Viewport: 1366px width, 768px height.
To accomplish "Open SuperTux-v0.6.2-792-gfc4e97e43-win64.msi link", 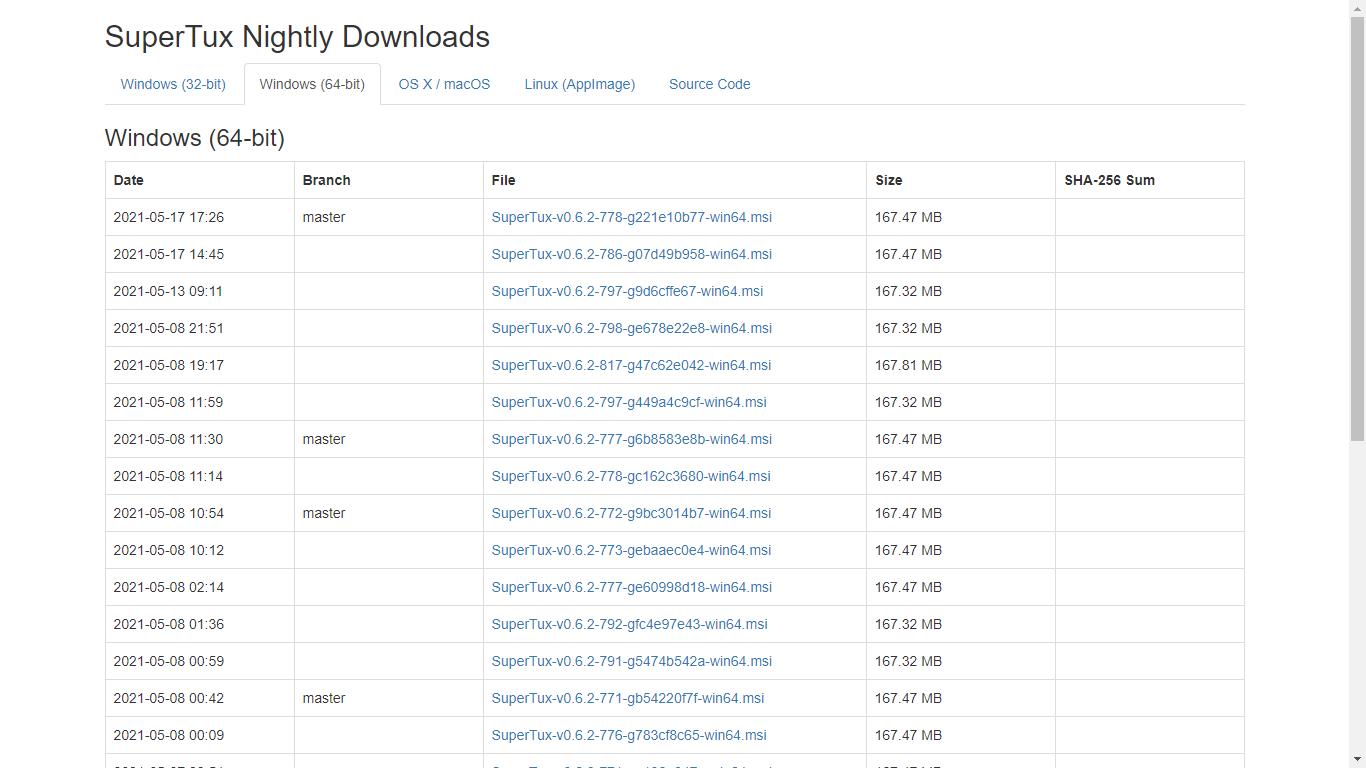I will tap(629, 624).
